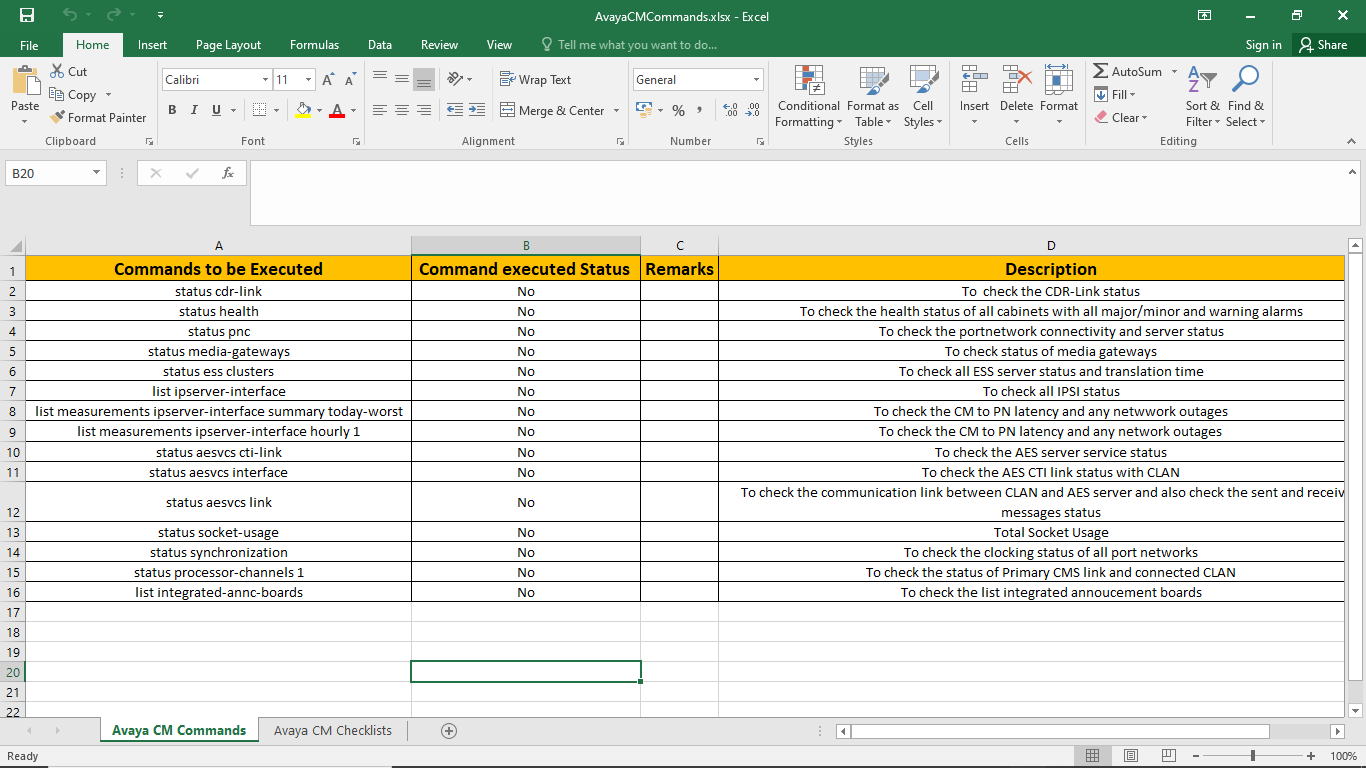Image resolution: width=1366 pixels, height=768 pixels.
Task: Expand the Merge & Center dropdown arrow
Action: coord(616,110)
